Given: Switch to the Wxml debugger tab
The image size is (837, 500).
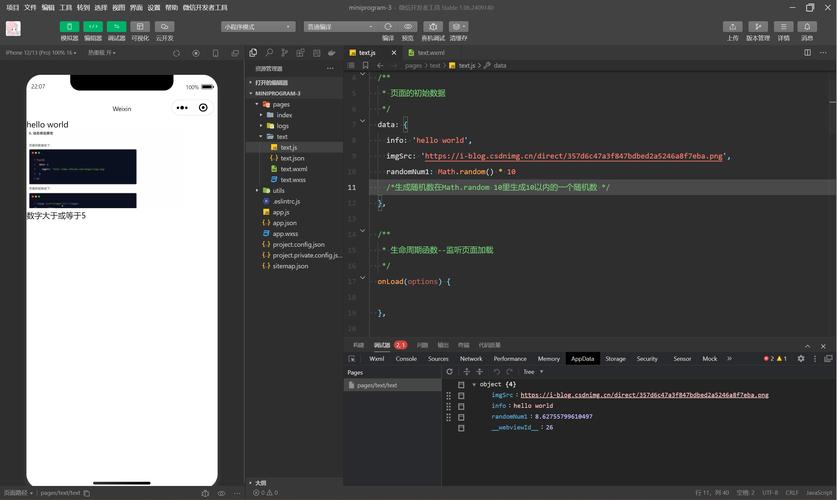Looking at the screenshot, I should [x=376, y=359].
